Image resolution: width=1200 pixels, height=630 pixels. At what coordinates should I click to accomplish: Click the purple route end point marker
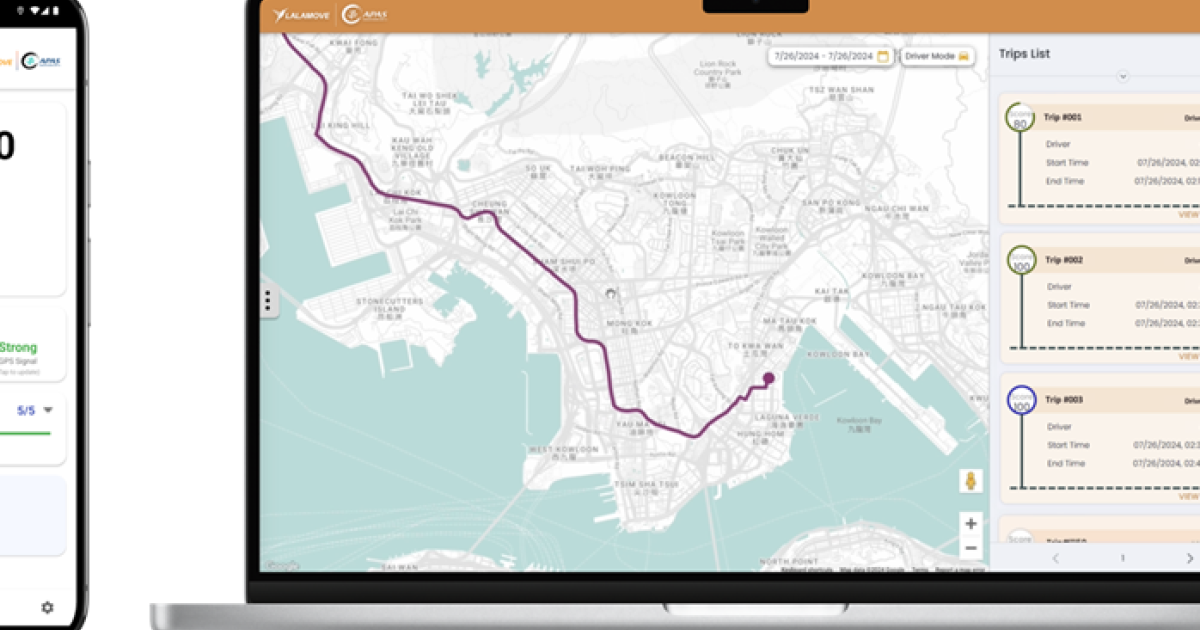click(769, 378)
